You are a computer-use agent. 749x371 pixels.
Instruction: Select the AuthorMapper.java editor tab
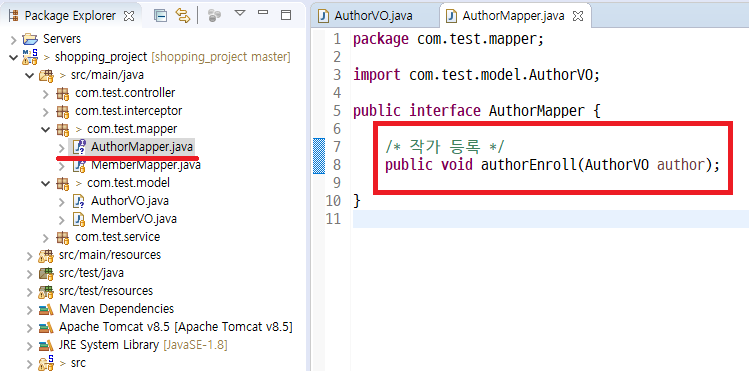point(513,16)
